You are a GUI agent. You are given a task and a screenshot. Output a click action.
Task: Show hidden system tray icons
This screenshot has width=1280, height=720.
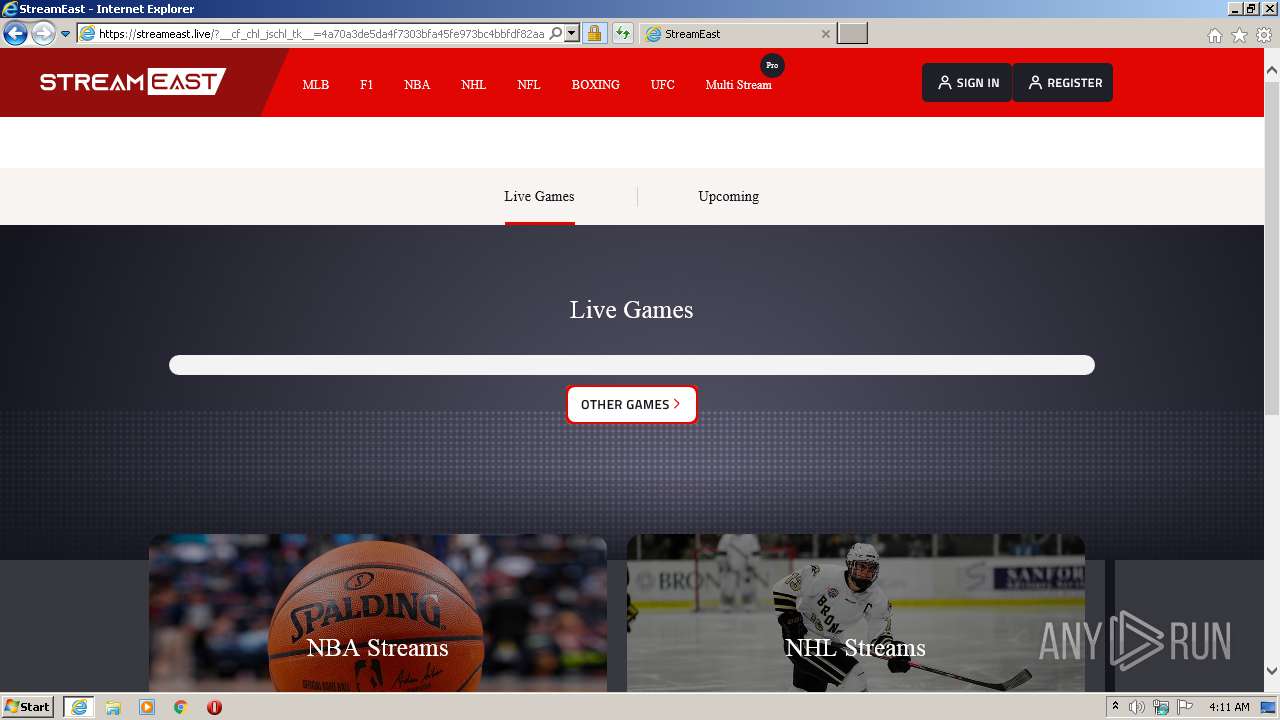pos(1116,707)
